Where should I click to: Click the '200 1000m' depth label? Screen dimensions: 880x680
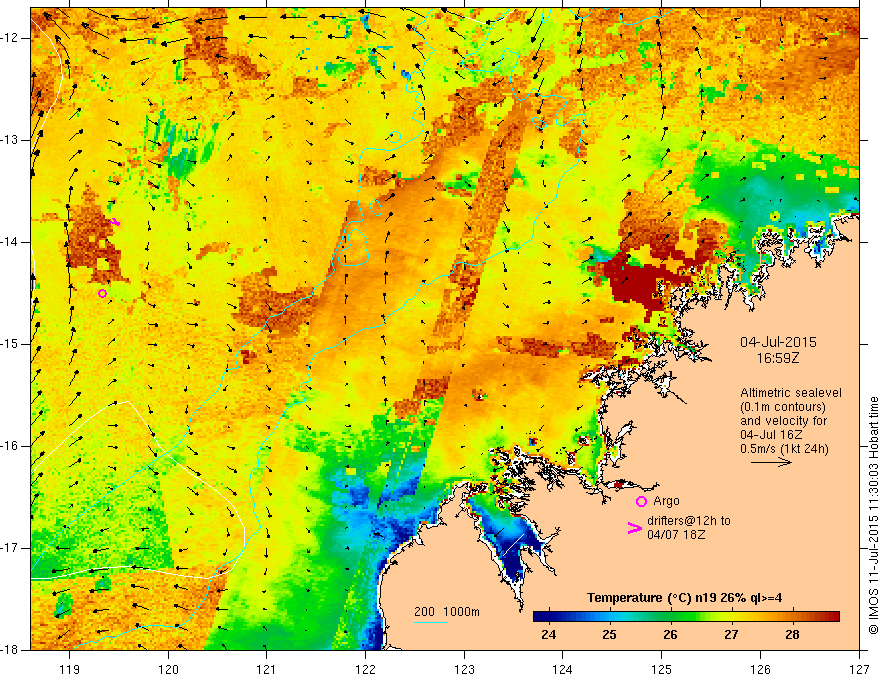(x=447, y=612)
